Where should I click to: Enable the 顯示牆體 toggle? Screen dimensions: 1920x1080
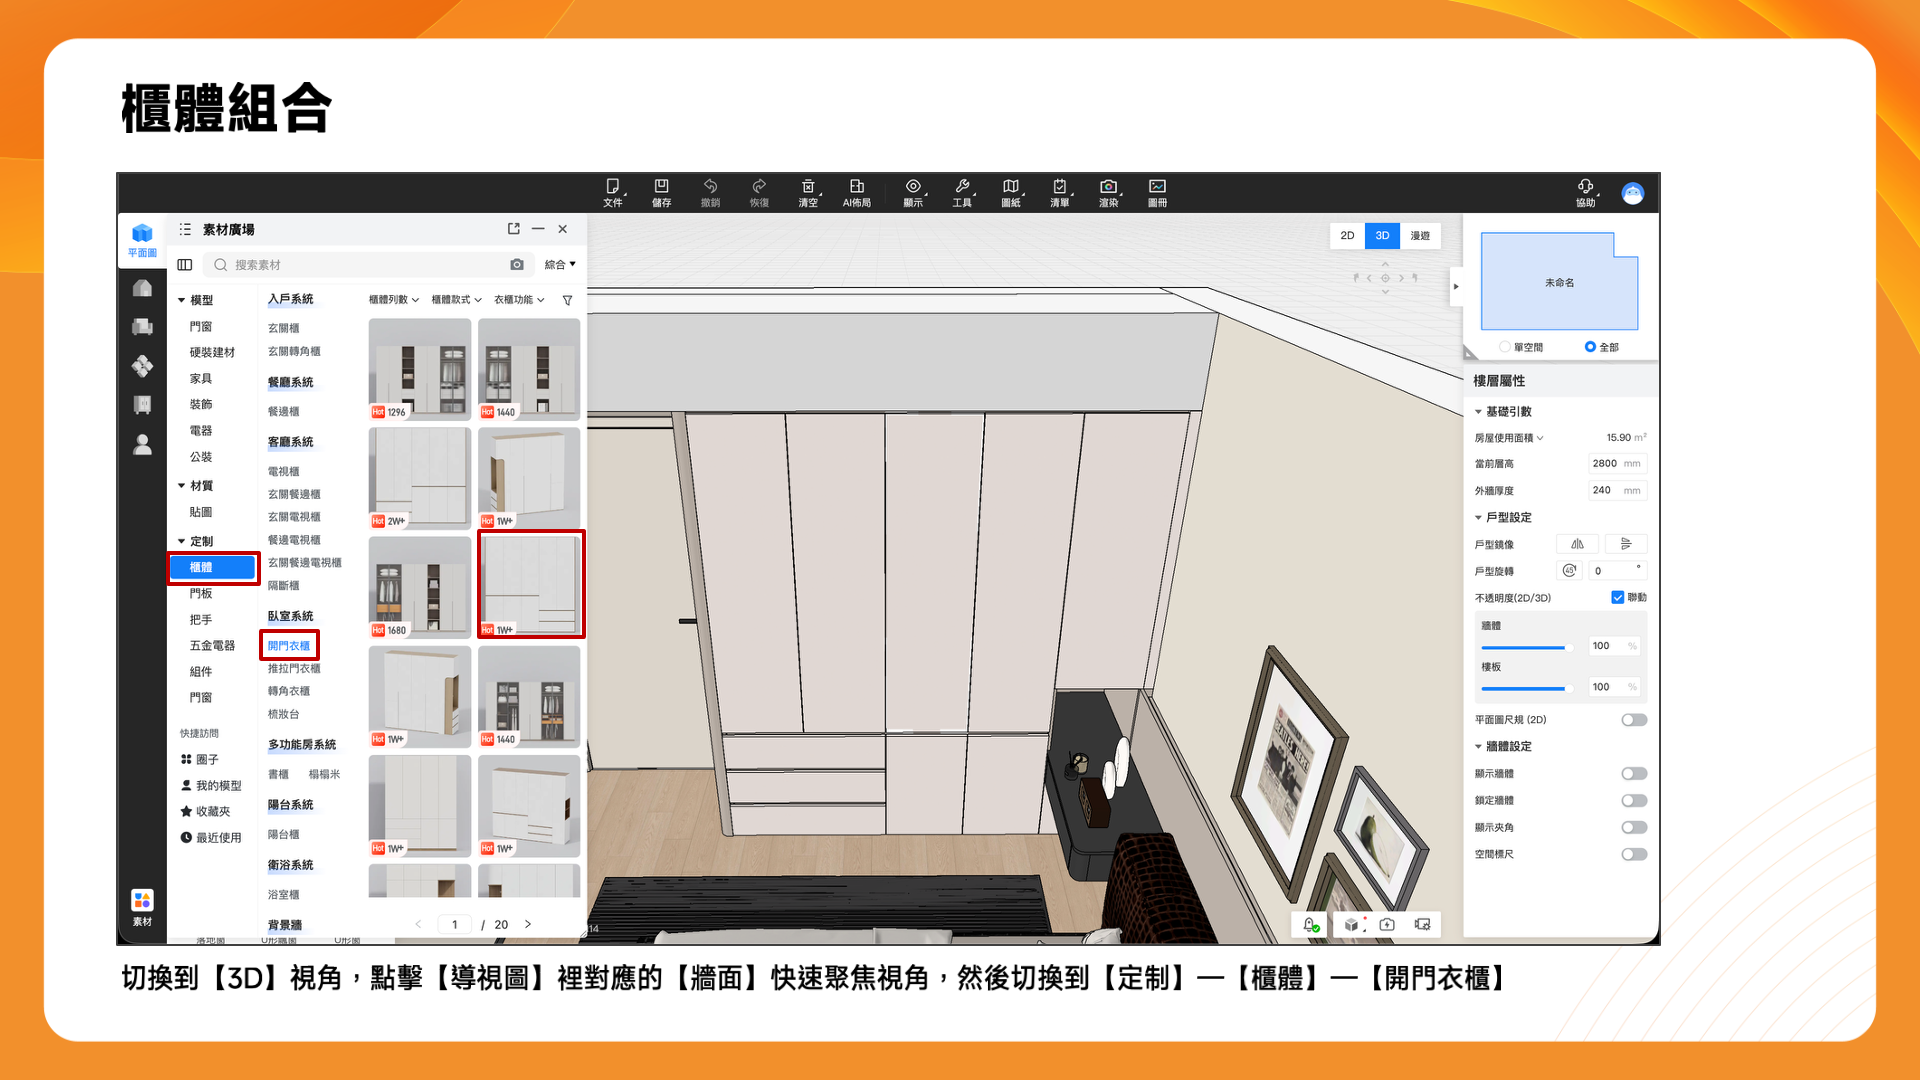click(1633, 774)
